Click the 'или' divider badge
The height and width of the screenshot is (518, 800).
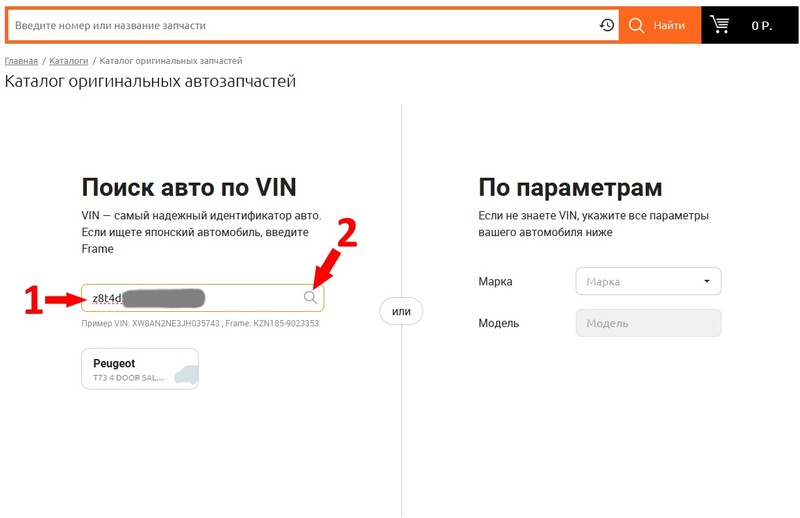click(401, 312)
